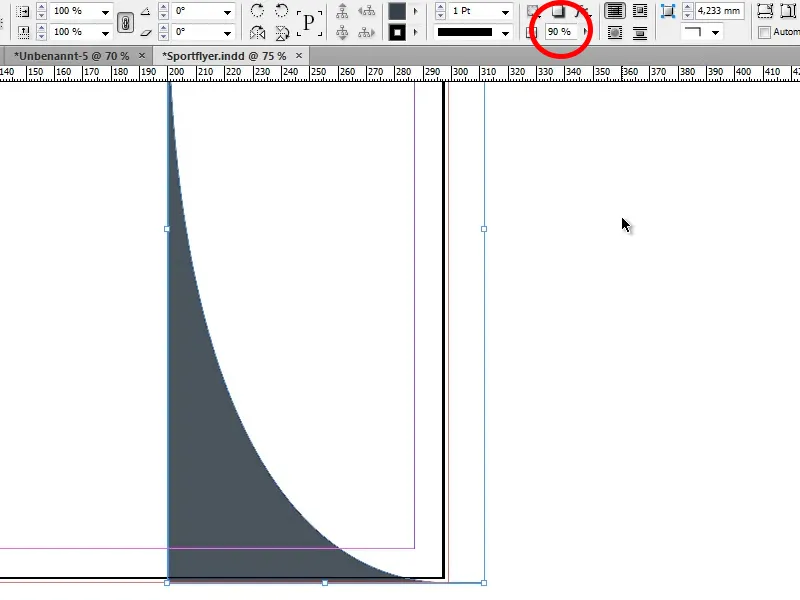Select next object icon
Viewport: 800px width, 600px height.
366,33
